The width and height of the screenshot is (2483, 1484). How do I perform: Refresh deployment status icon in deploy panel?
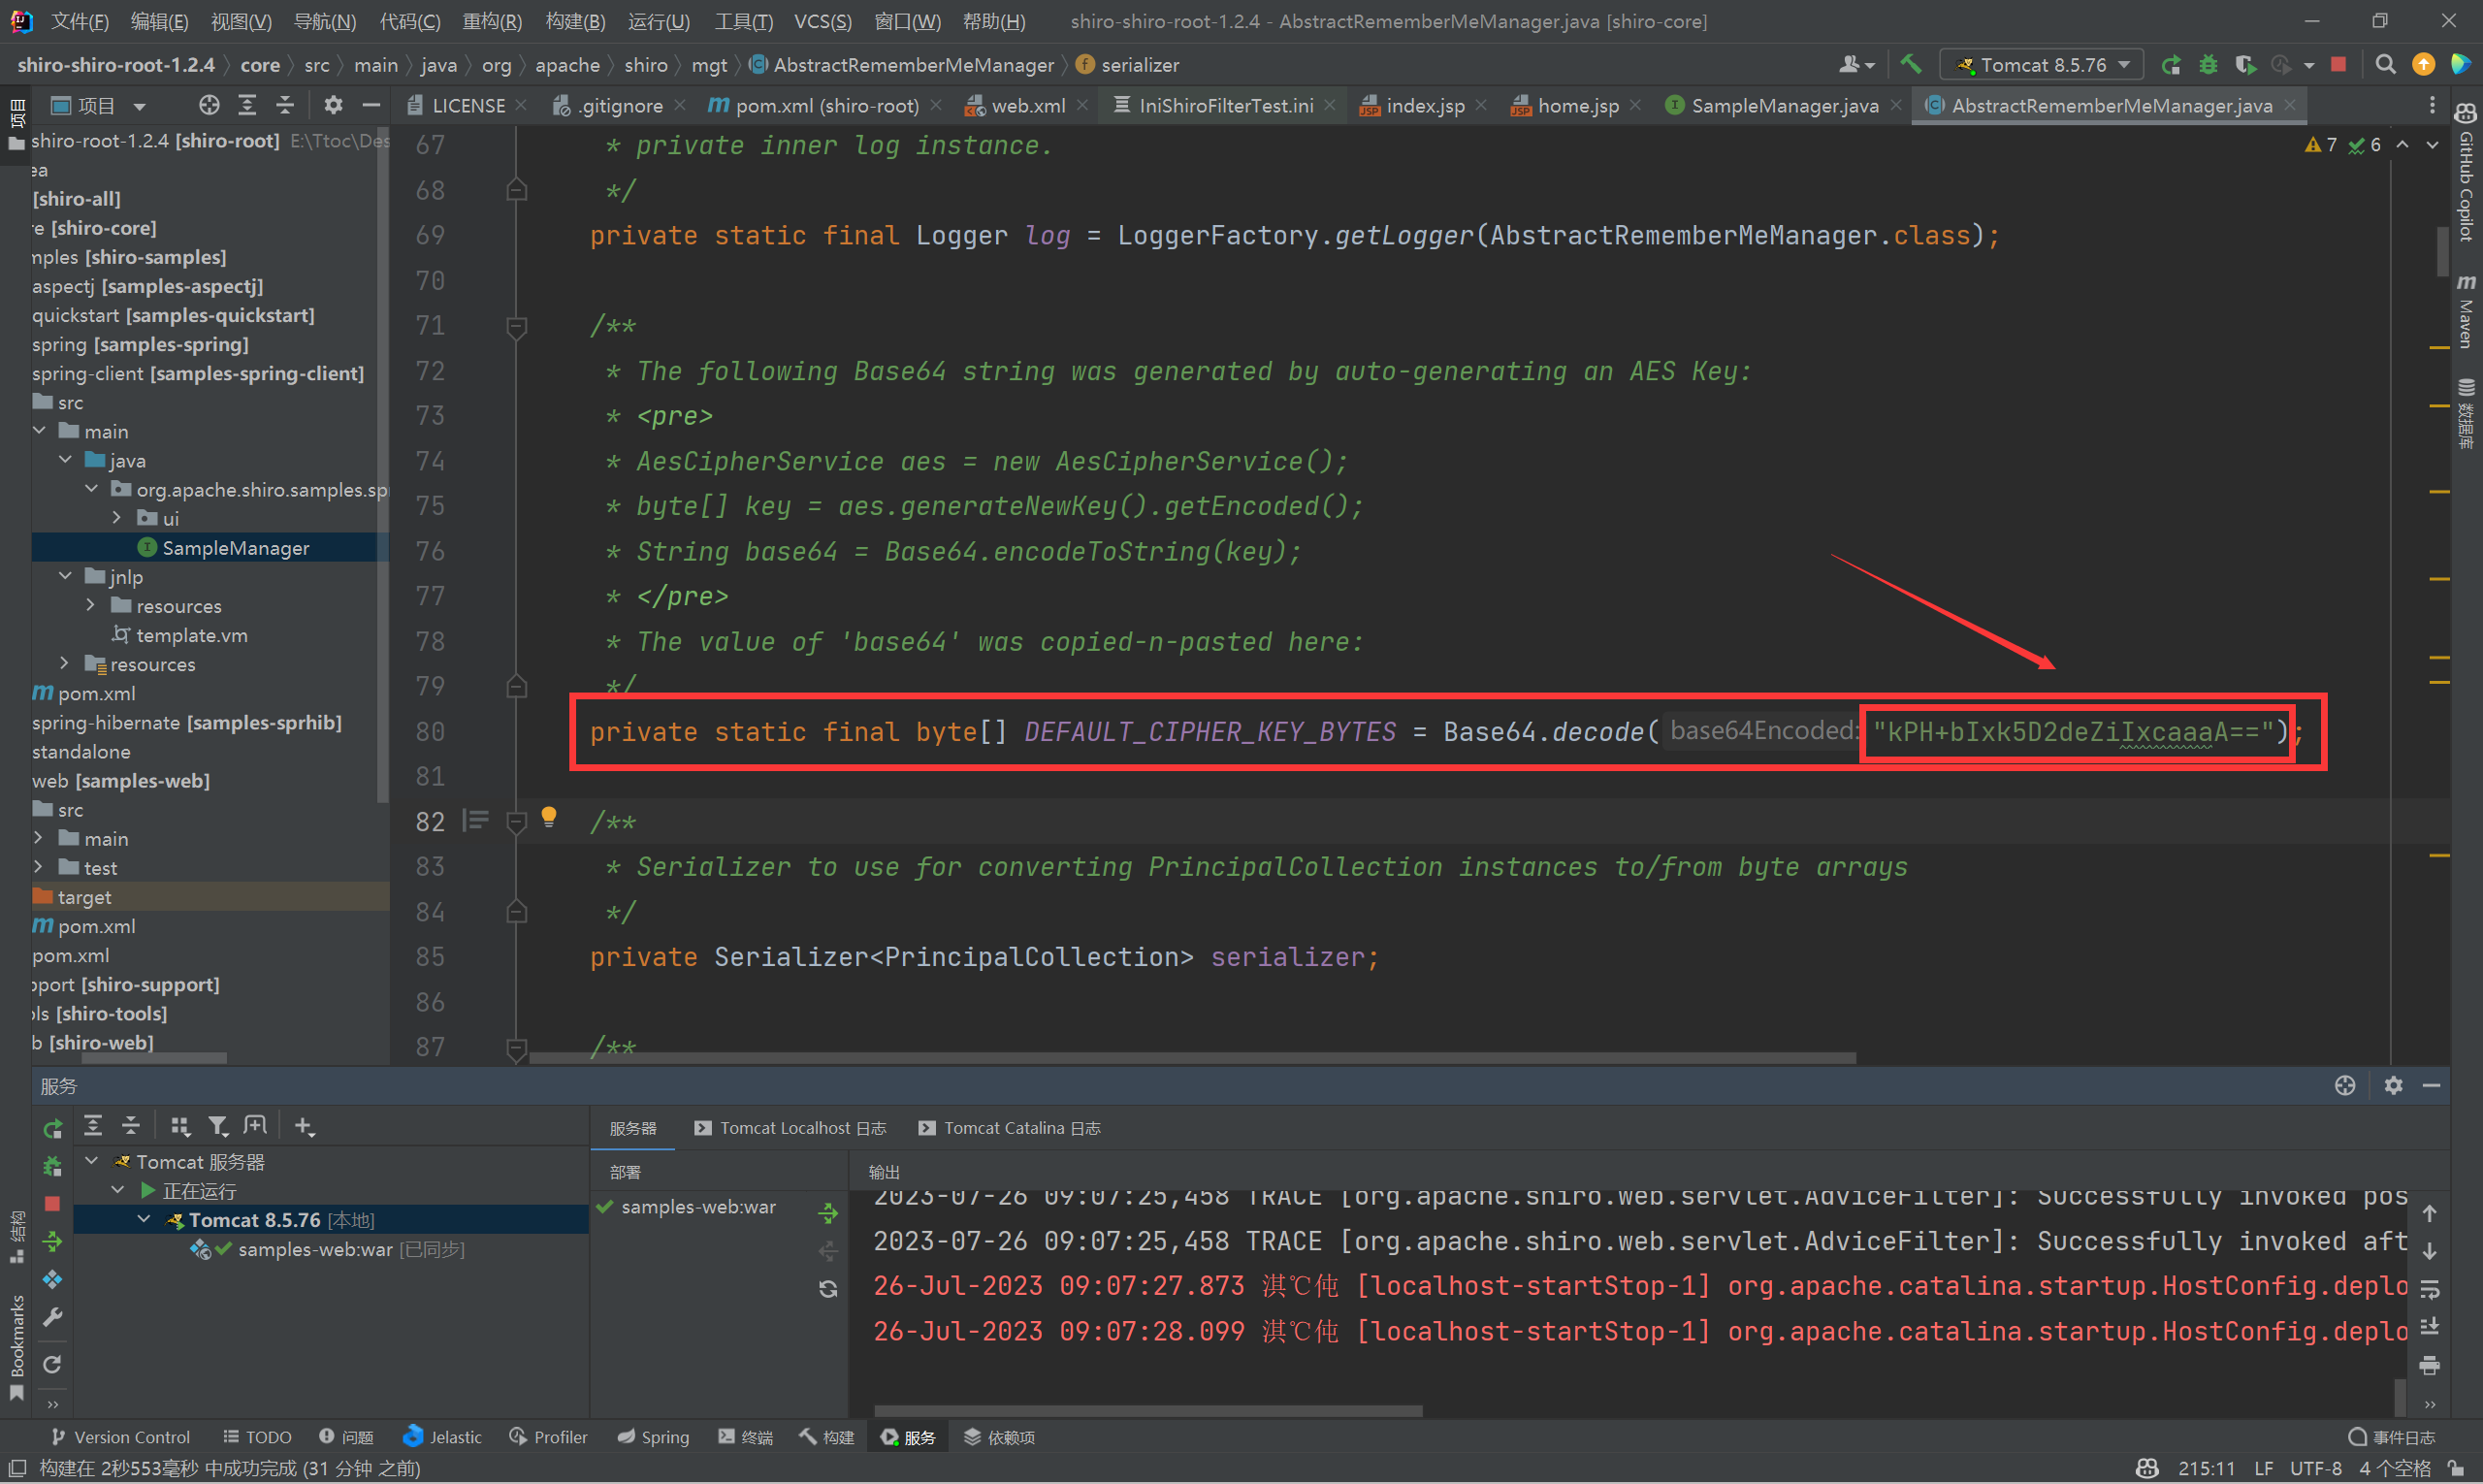click(x=828, y=1289)
